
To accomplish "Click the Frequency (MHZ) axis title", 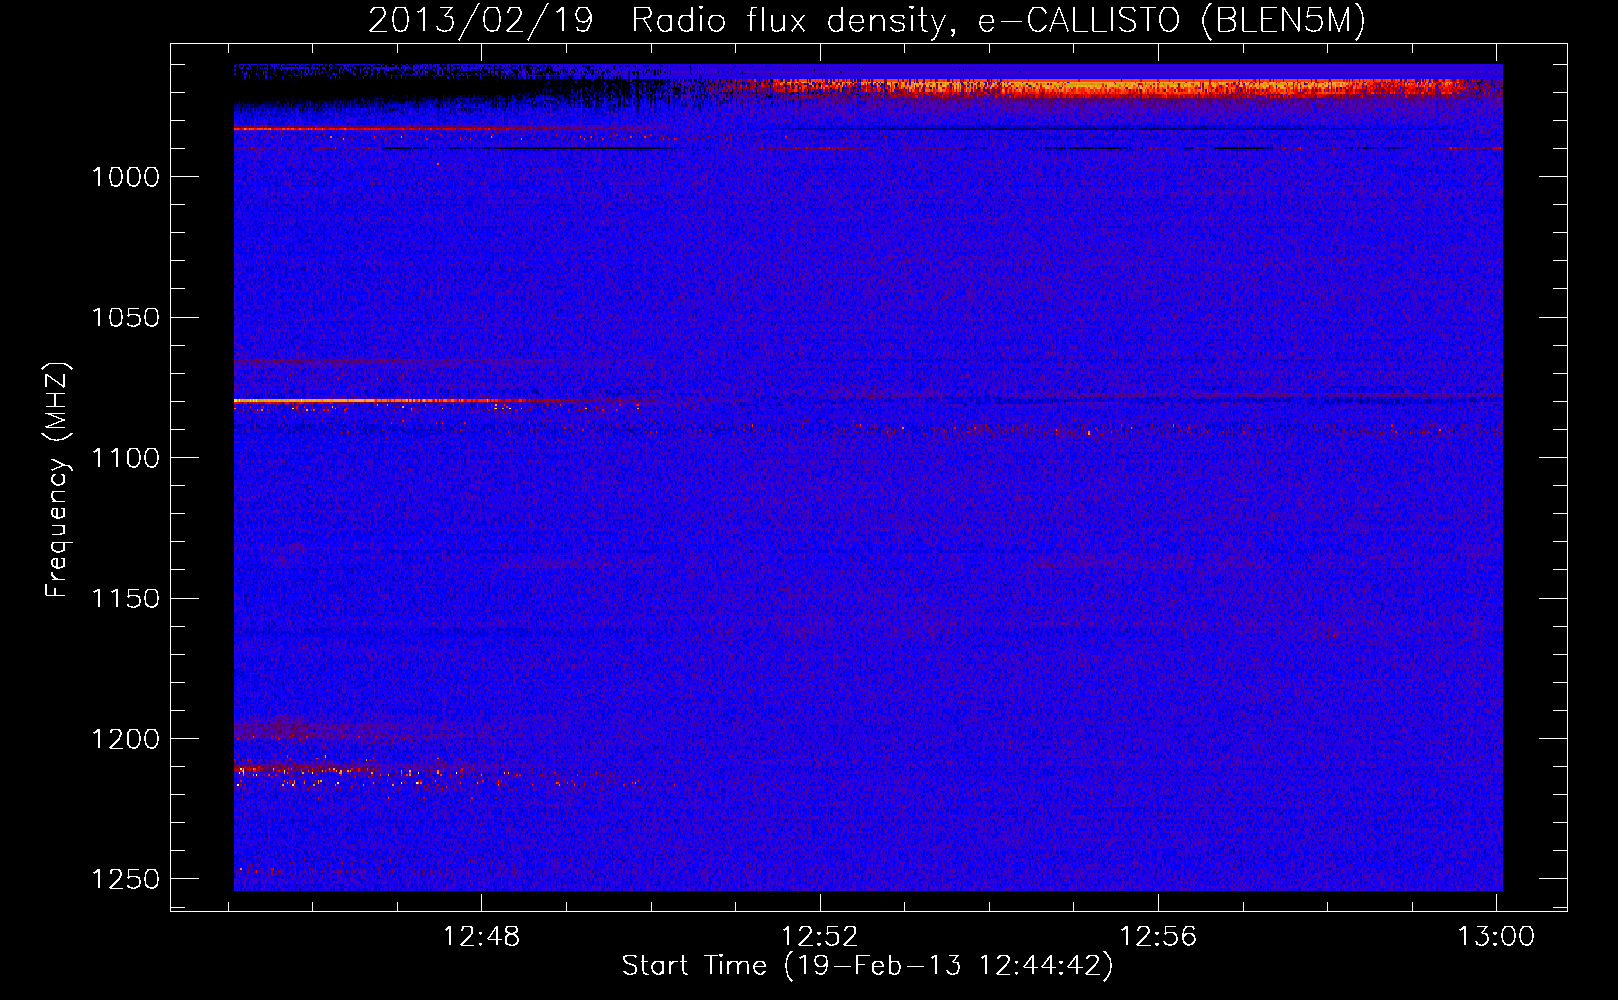I will 57,480.
